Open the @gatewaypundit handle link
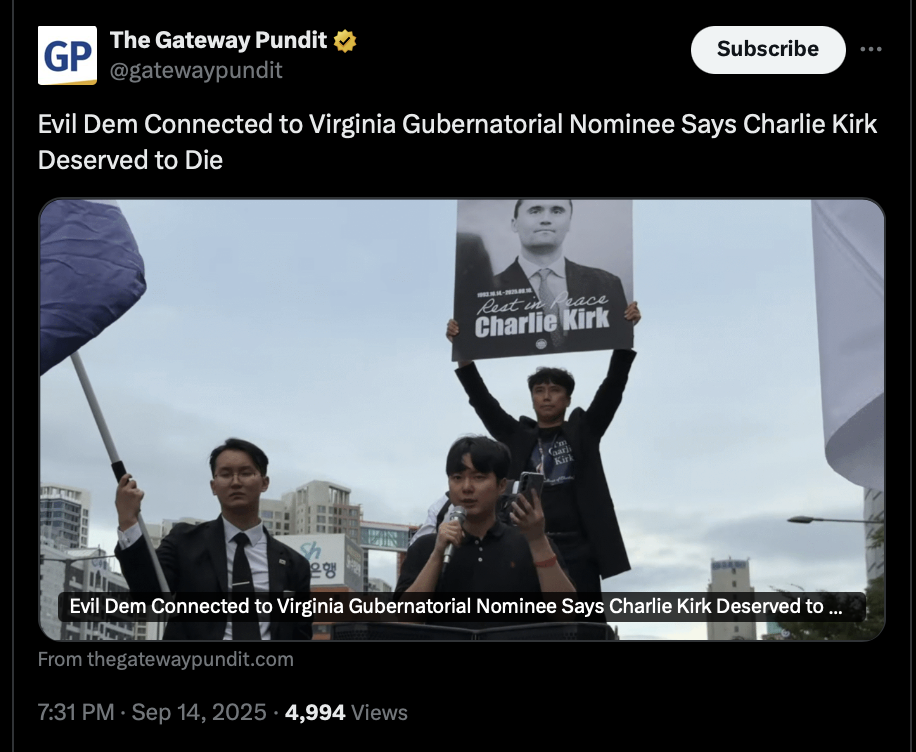The image size is (916, 752). [x=196, y=71]
